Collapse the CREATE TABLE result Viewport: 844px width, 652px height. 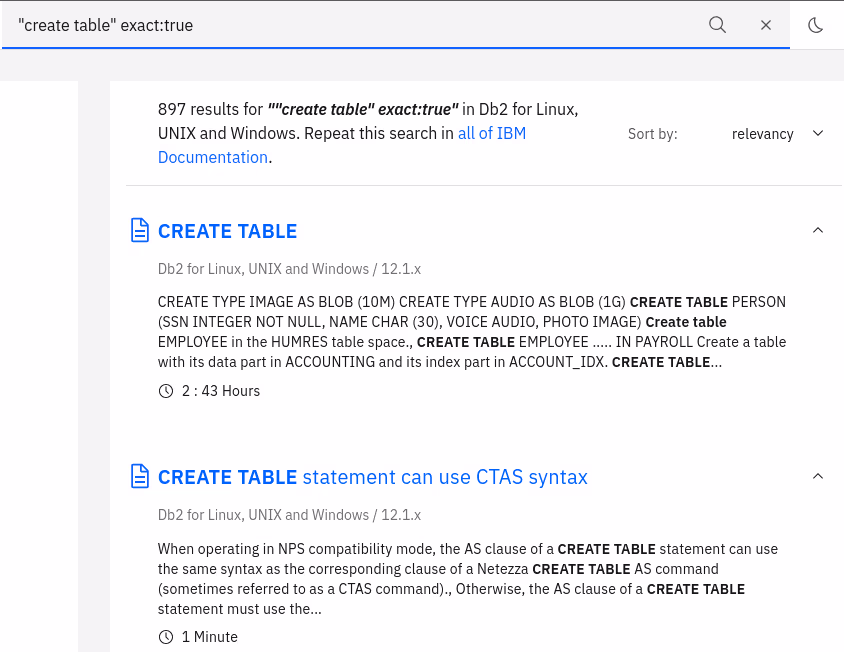point(818,230)
